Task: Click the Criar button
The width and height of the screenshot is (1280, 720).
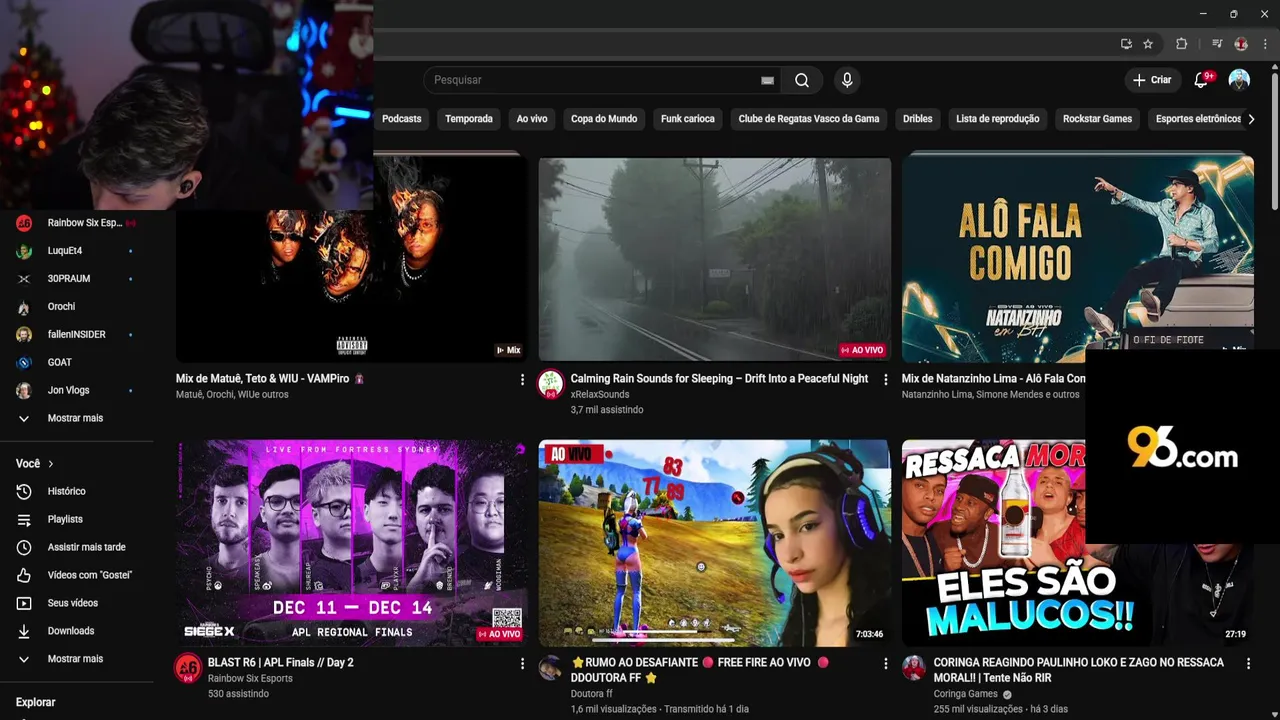Action: tap(1152, 80)
